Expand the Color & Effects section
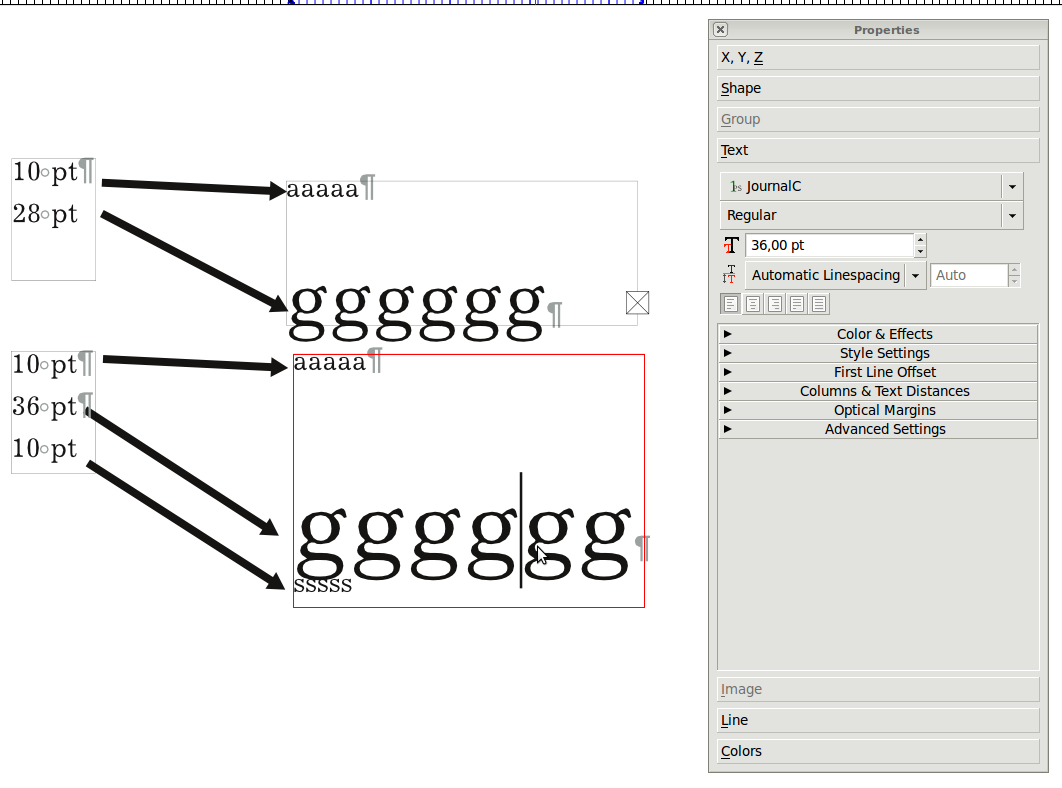Viewport: 1062px width, 788px height. coord(878,334)
